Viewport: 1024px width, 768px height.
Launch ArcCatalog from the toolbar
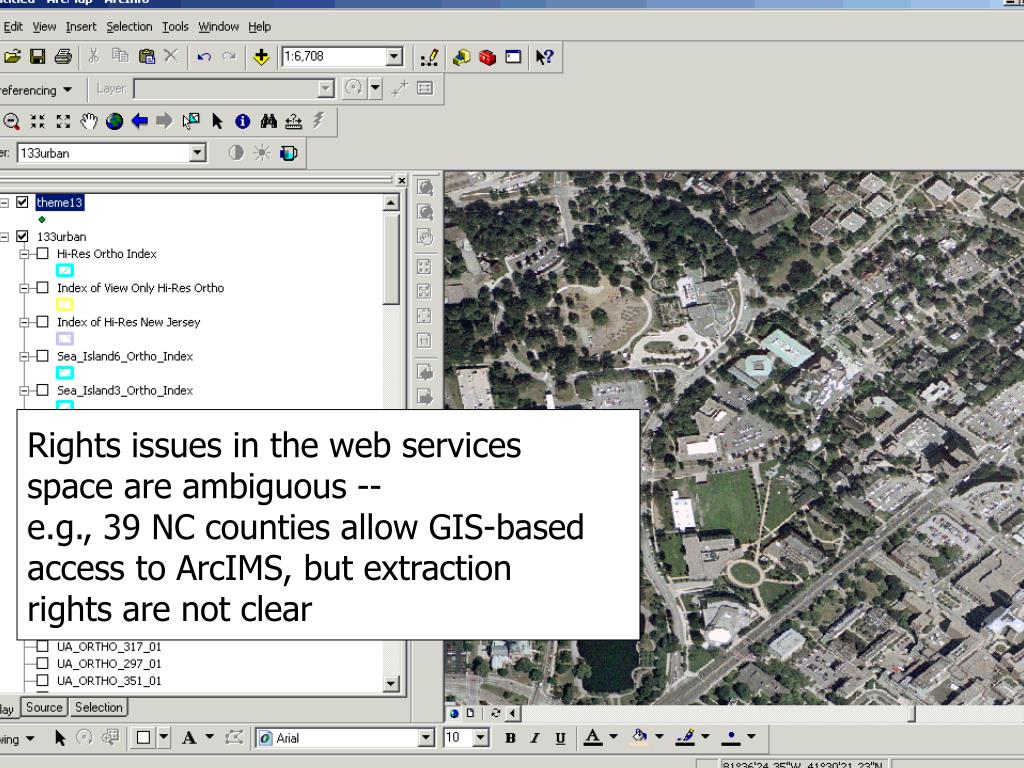462,57
